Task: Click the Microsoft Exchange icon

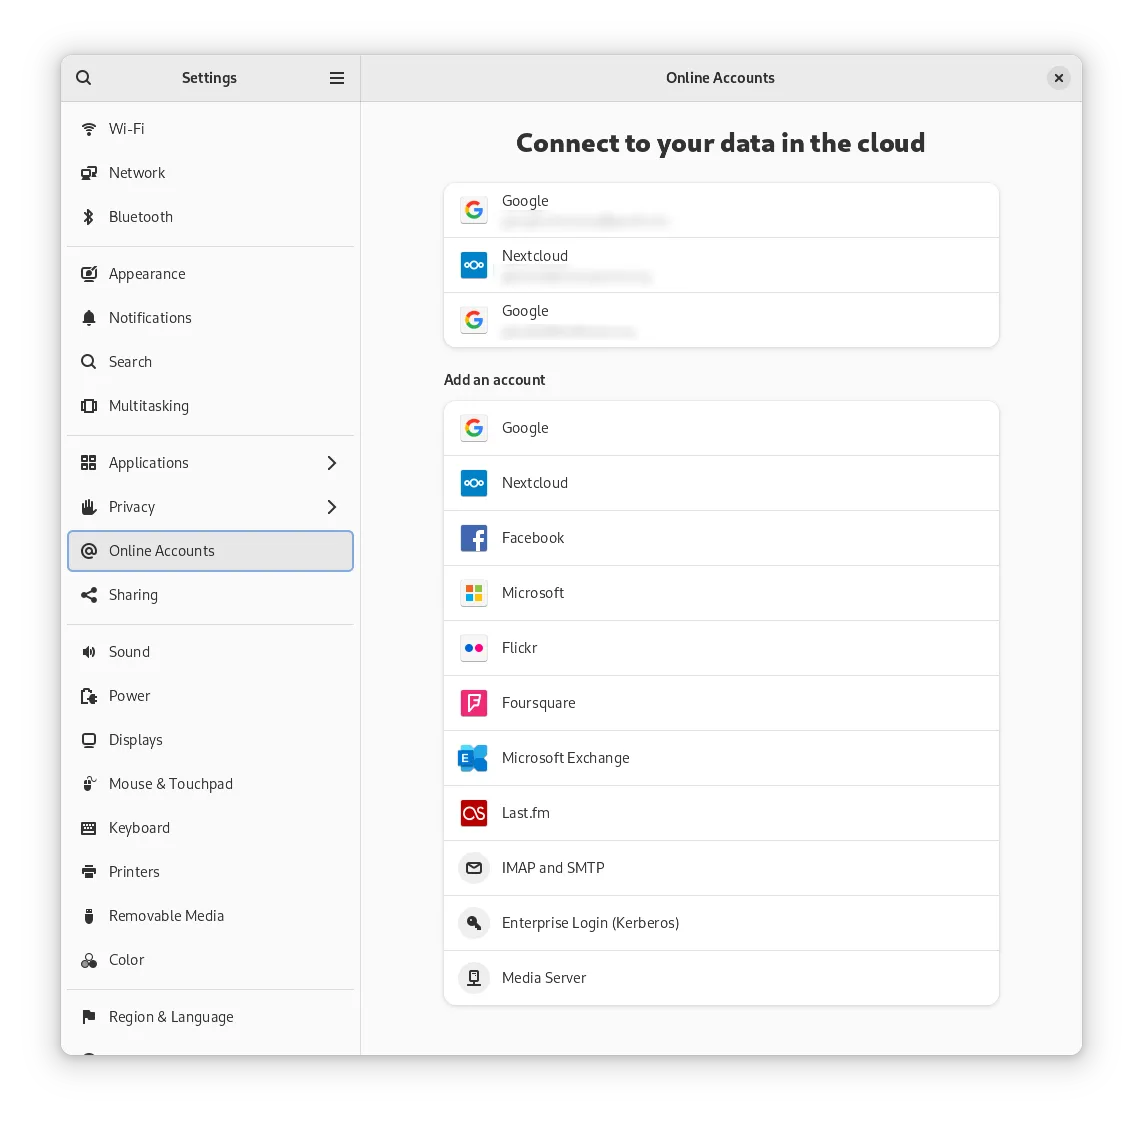Action: point(473,758)
